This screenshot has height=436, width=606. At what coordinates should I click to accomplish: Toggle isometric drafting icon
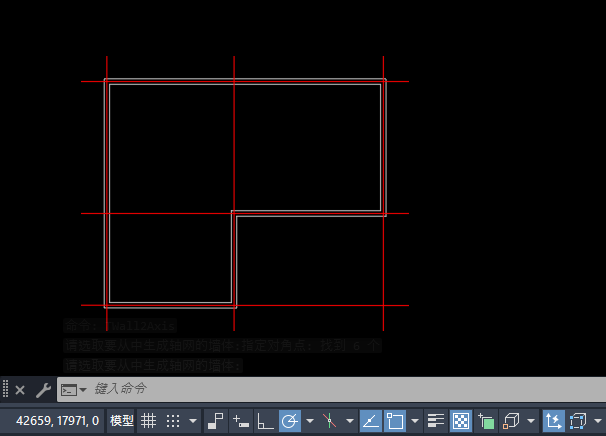tap(329, 421)
